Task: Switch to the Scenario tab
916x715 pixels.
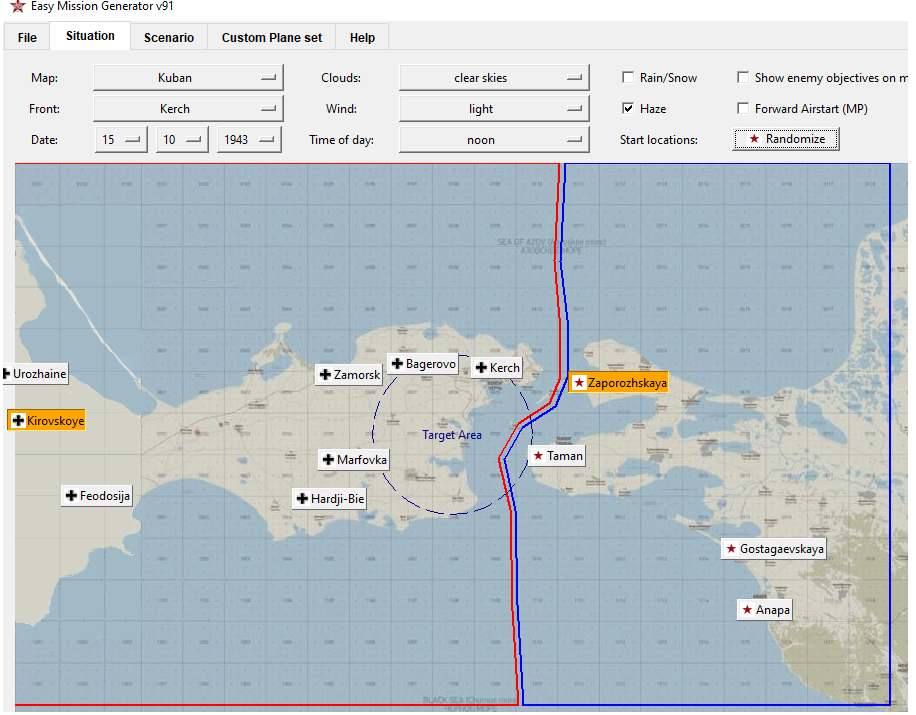Action: click(168, 38)
